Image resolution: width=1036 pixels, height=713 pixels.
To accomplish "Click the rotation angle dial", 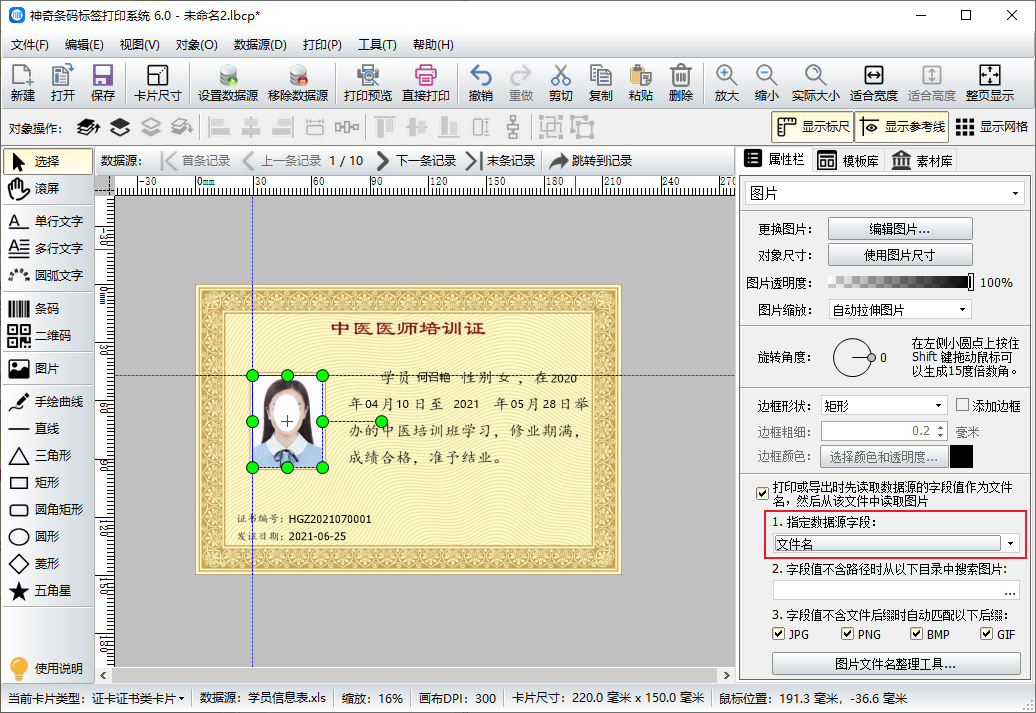I will point(852,357).
